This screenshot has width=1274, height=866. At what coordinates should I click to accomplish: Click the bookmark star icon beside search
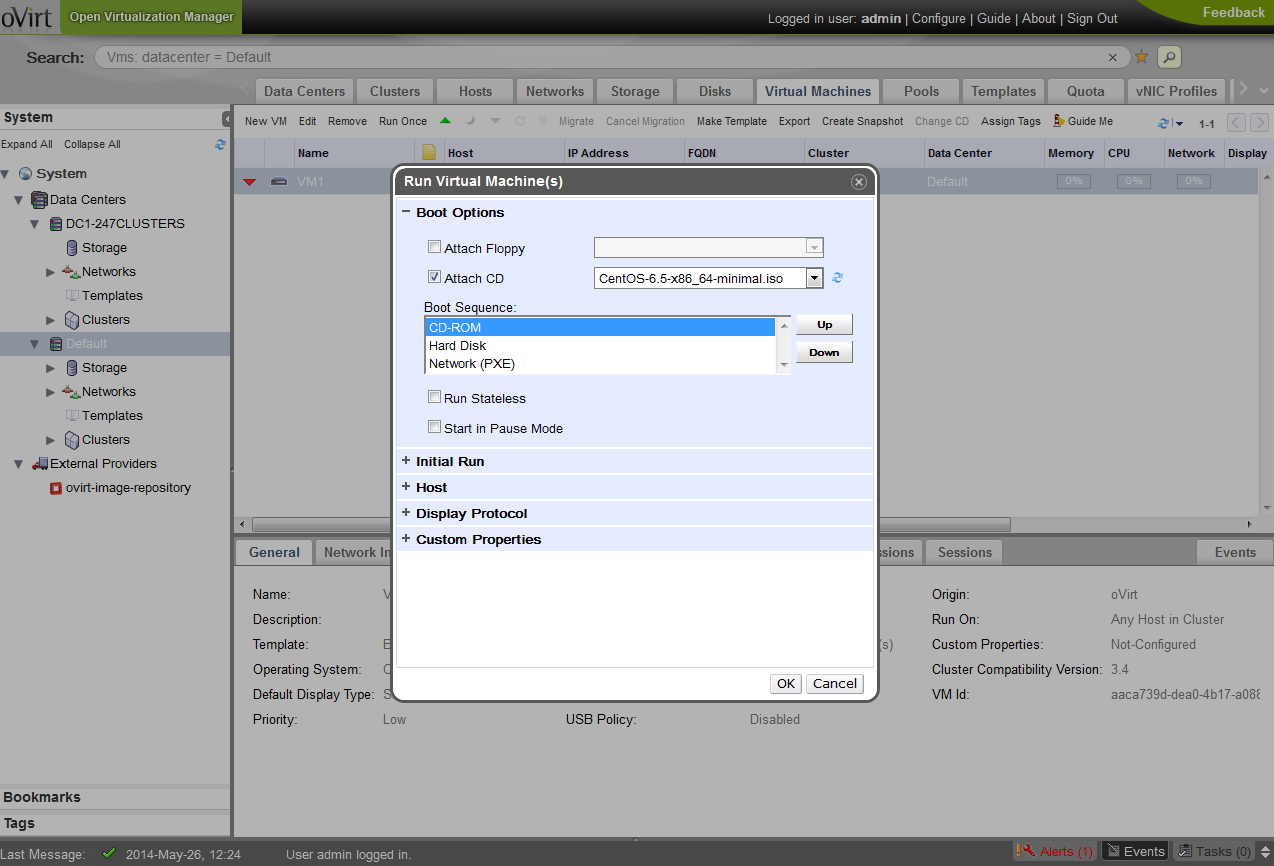pos(1141,57)
